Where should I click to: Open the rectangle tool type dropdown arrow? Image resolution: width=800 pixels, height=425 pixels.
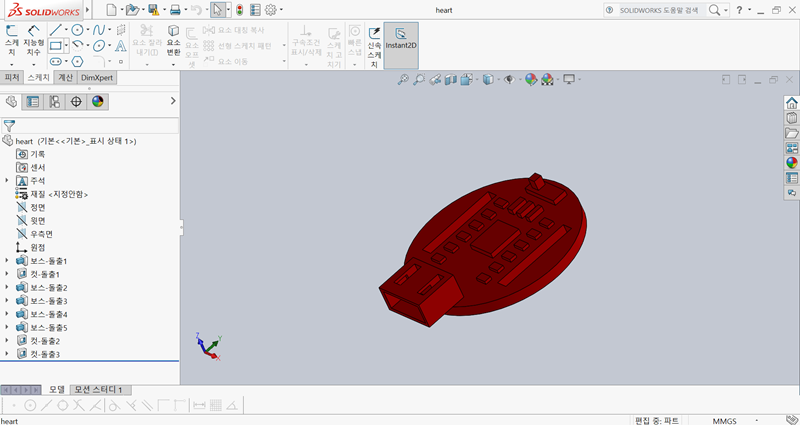coord(66,46)
